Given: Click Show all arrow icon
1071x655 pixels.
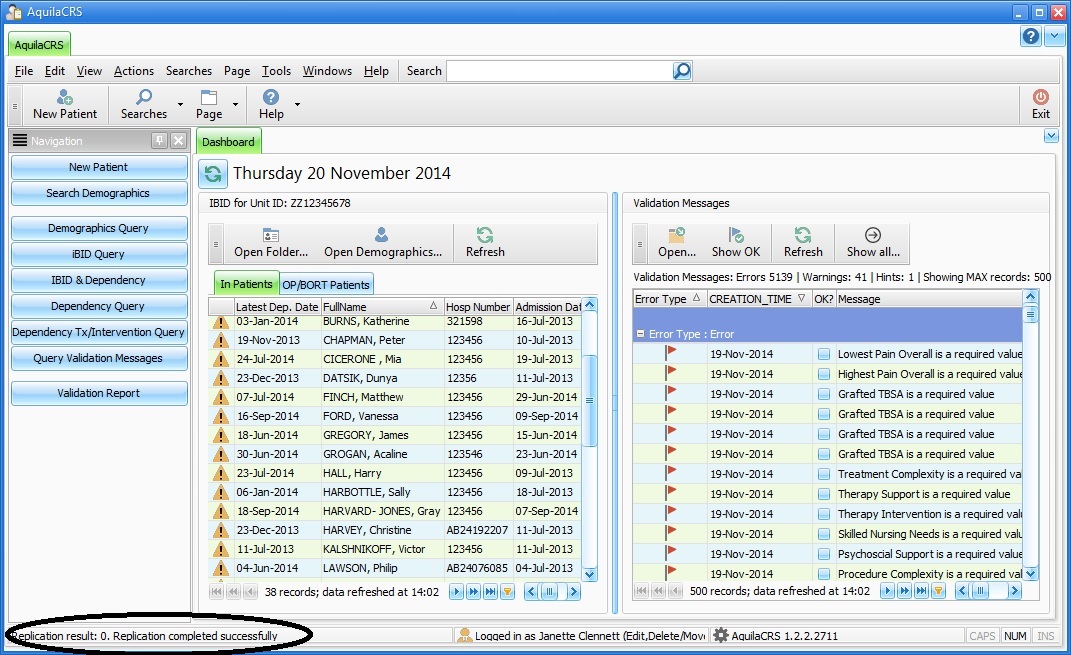Looking at the screenshot, I should click(872, 236).
